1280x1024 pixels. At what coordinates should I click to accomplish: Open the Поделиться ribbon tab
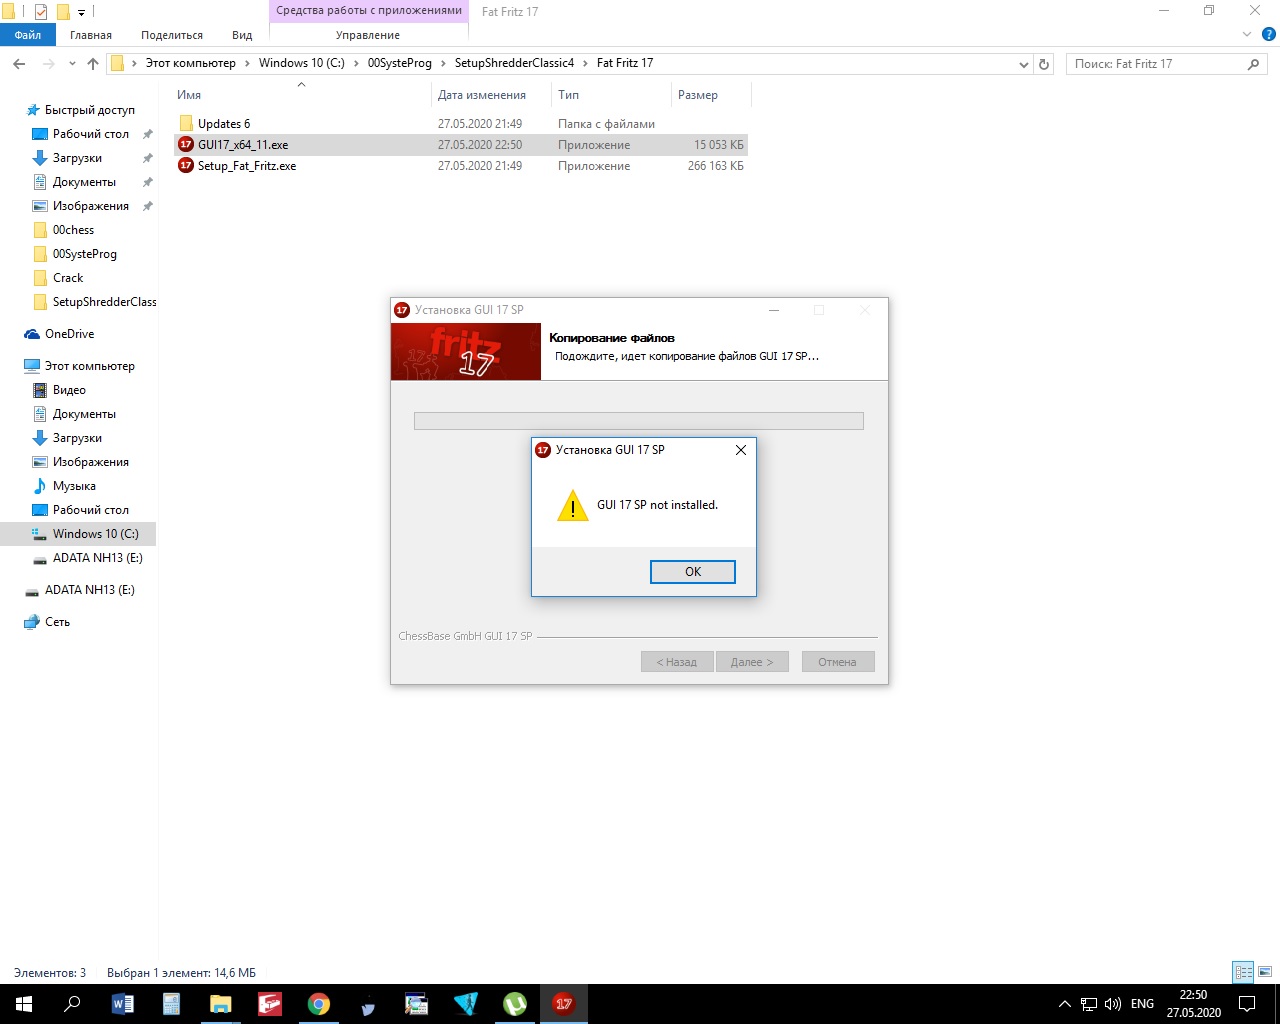(x=172, y=35)
